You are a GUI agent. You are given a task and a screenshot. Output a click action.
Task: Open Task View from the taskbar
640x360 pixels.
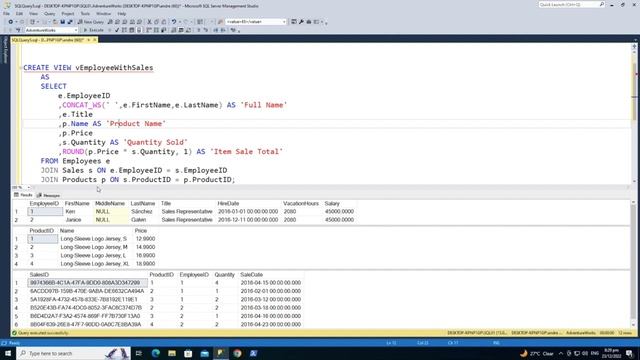[x=139, y=353]
